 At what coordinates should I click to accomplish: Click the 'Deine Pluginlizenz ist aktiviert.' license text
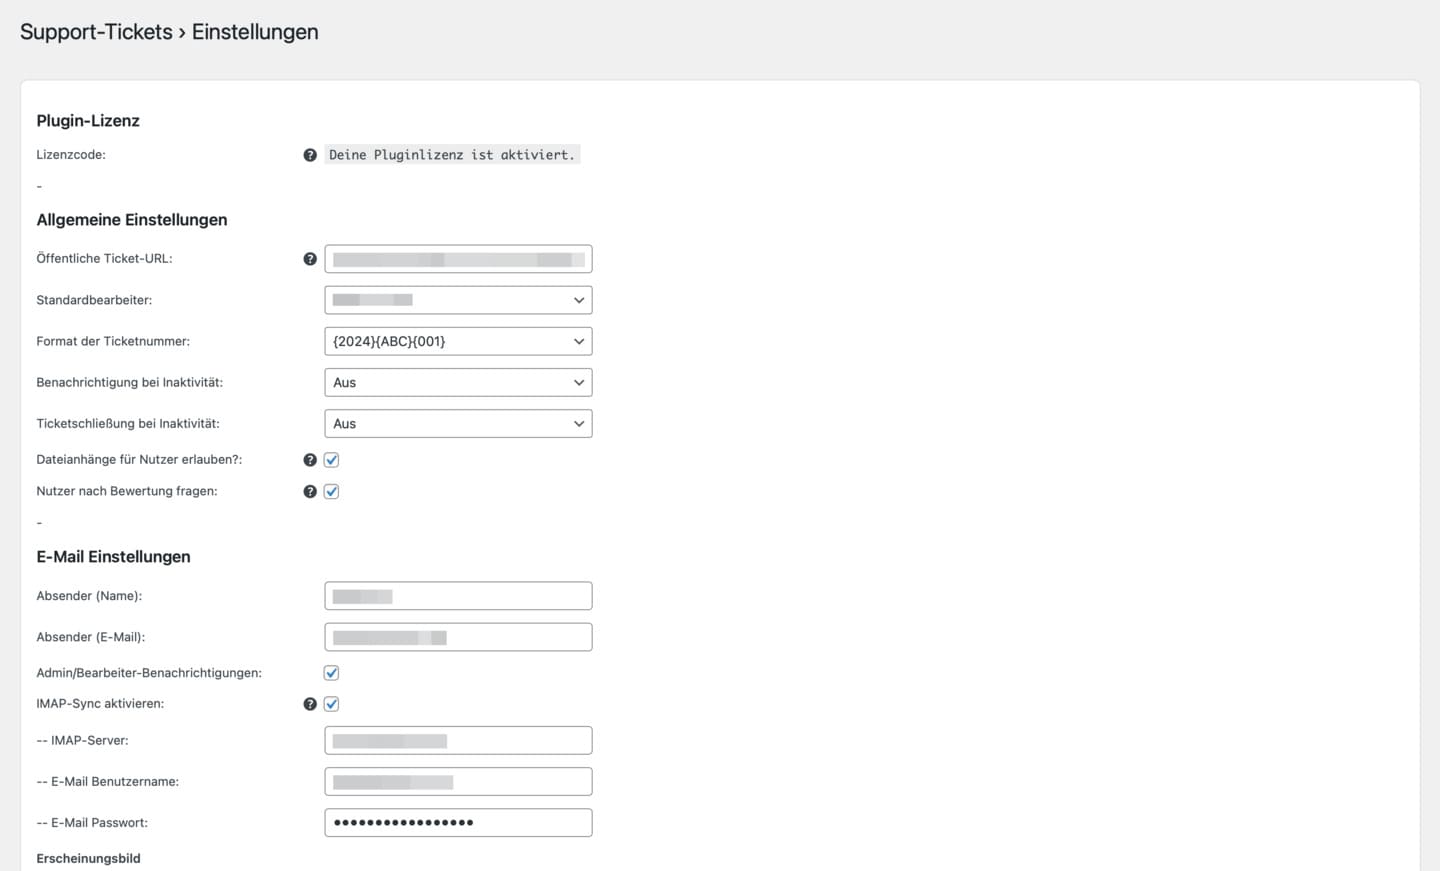pos(452,155)
